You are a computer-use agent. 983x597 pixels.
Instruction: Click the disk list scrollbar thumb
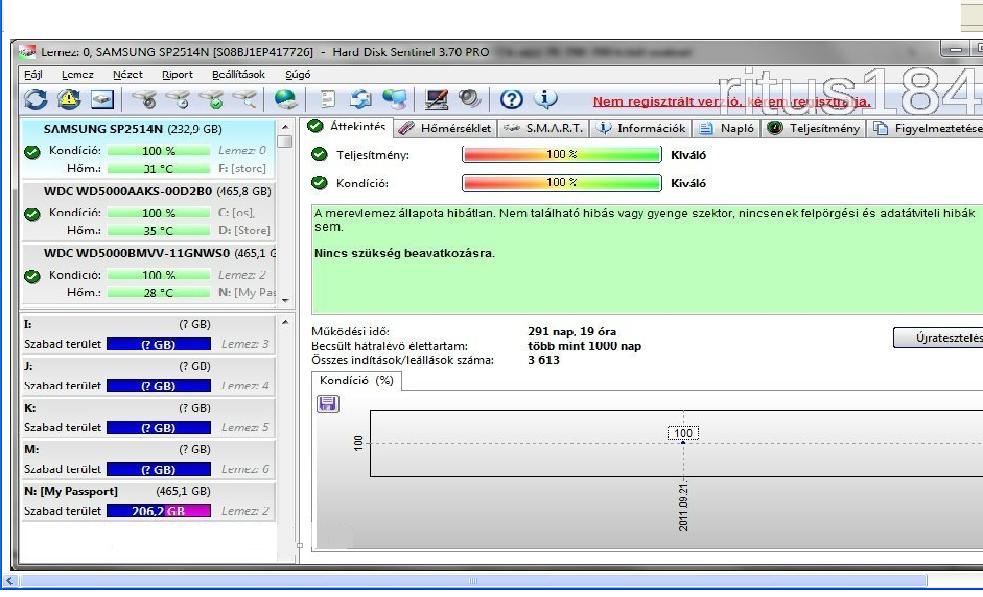[285, 142]
